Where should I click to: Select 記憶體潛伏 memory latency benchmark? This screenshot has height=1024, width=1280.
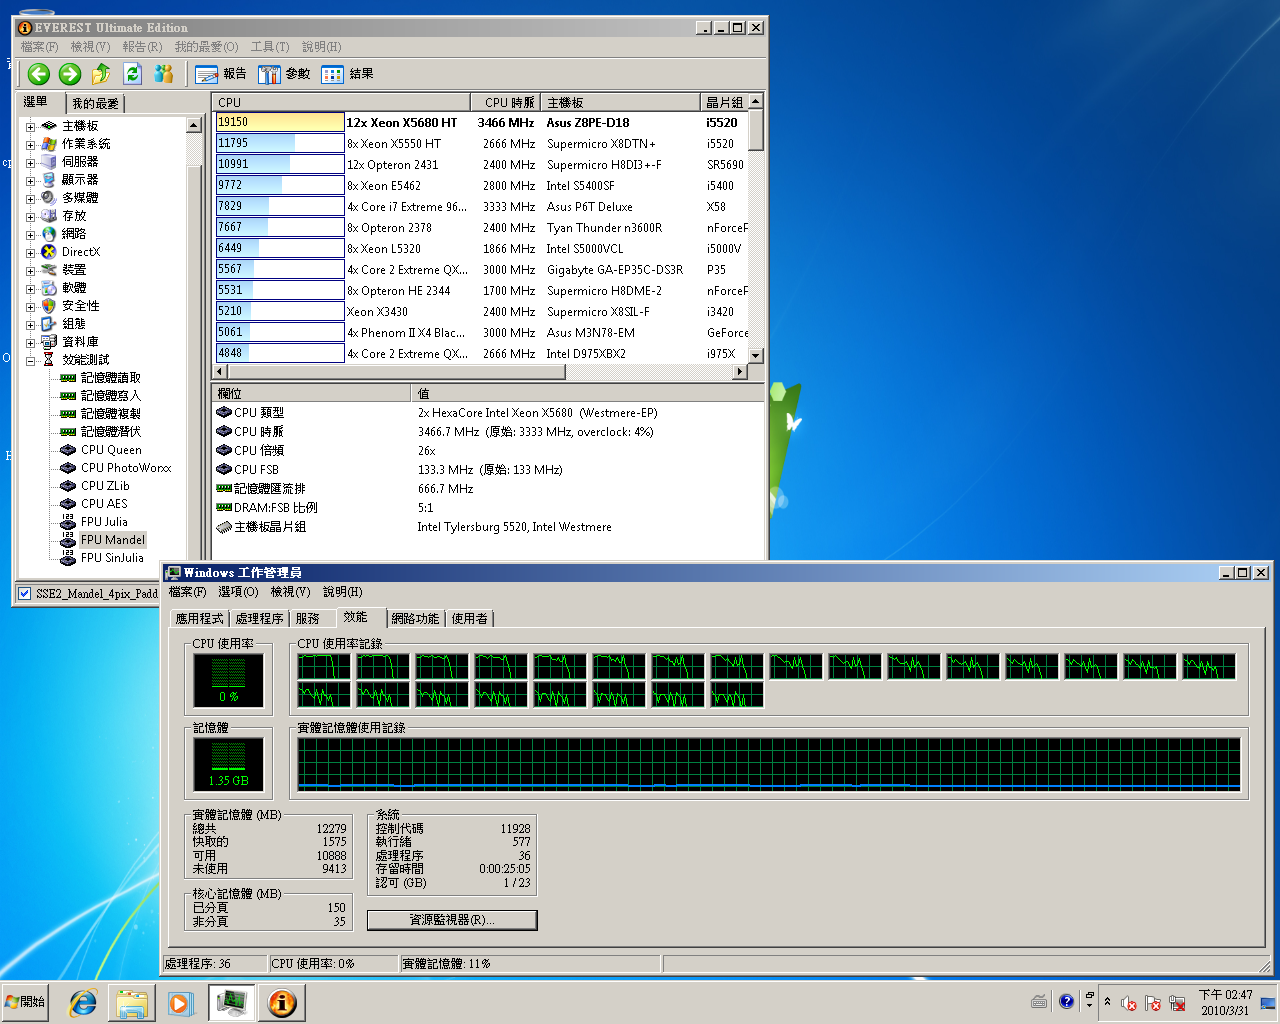pos(111,432)
